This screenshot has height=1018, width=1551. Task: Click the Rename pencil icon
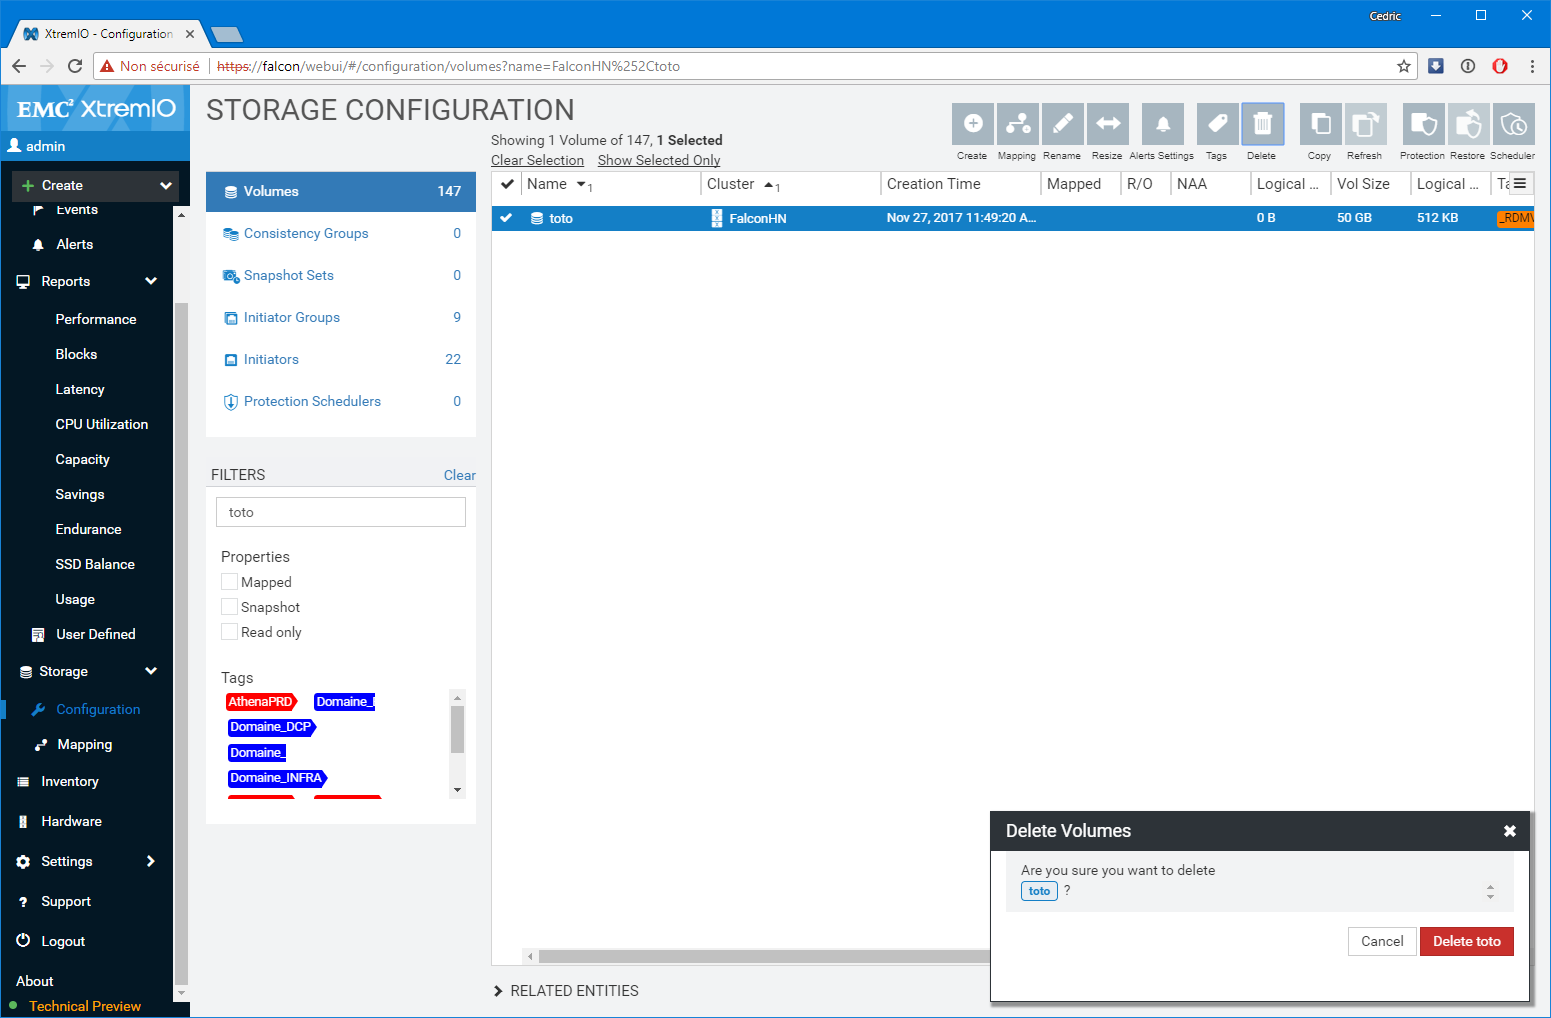(x=1062, y=124)
